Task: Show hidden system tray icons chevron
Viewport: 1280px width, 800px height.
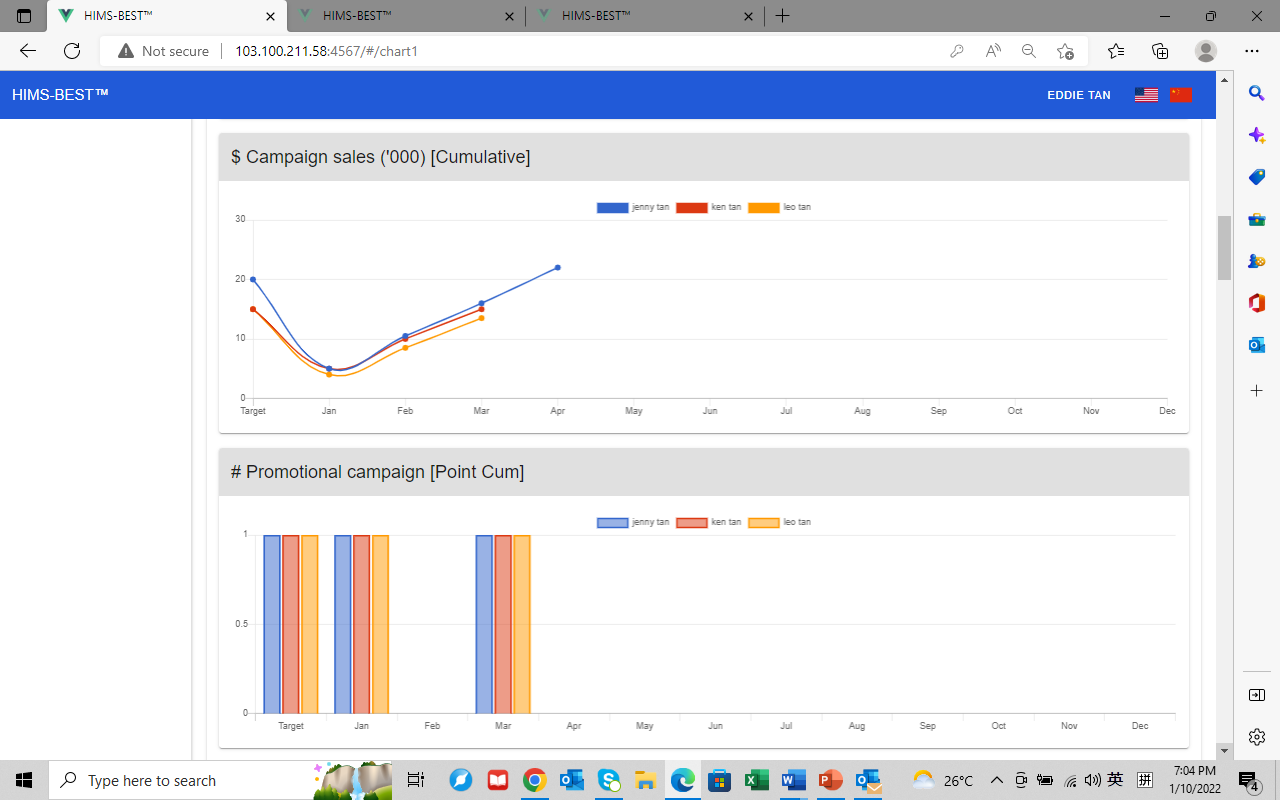Action: coord(996,780)
